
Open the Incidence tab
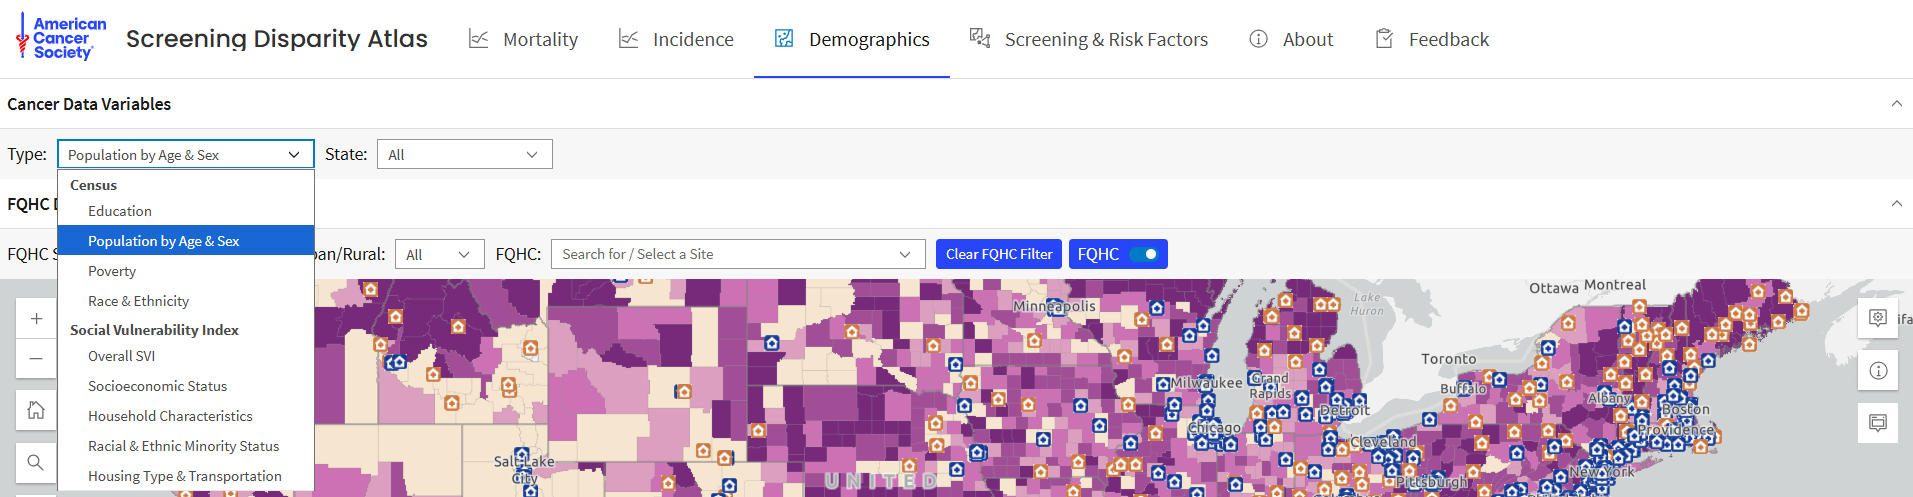pyautogui.click(x=675, y=39)
